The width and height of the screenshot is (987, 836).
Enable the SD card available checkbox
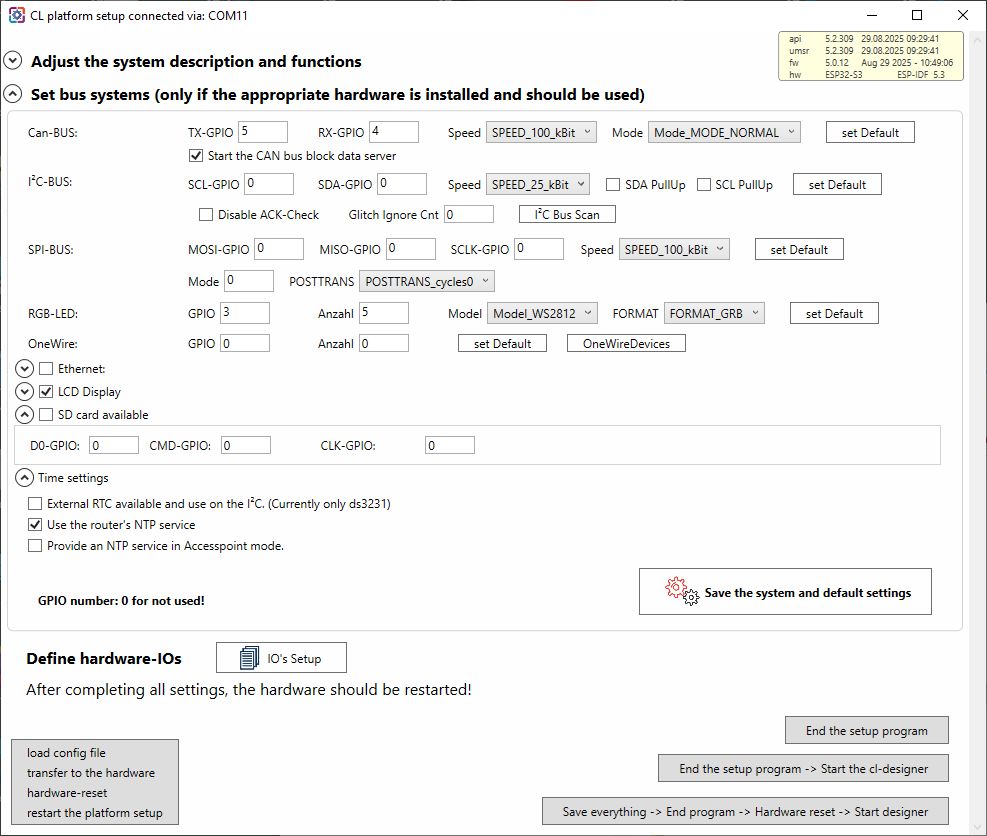[46, 415]
